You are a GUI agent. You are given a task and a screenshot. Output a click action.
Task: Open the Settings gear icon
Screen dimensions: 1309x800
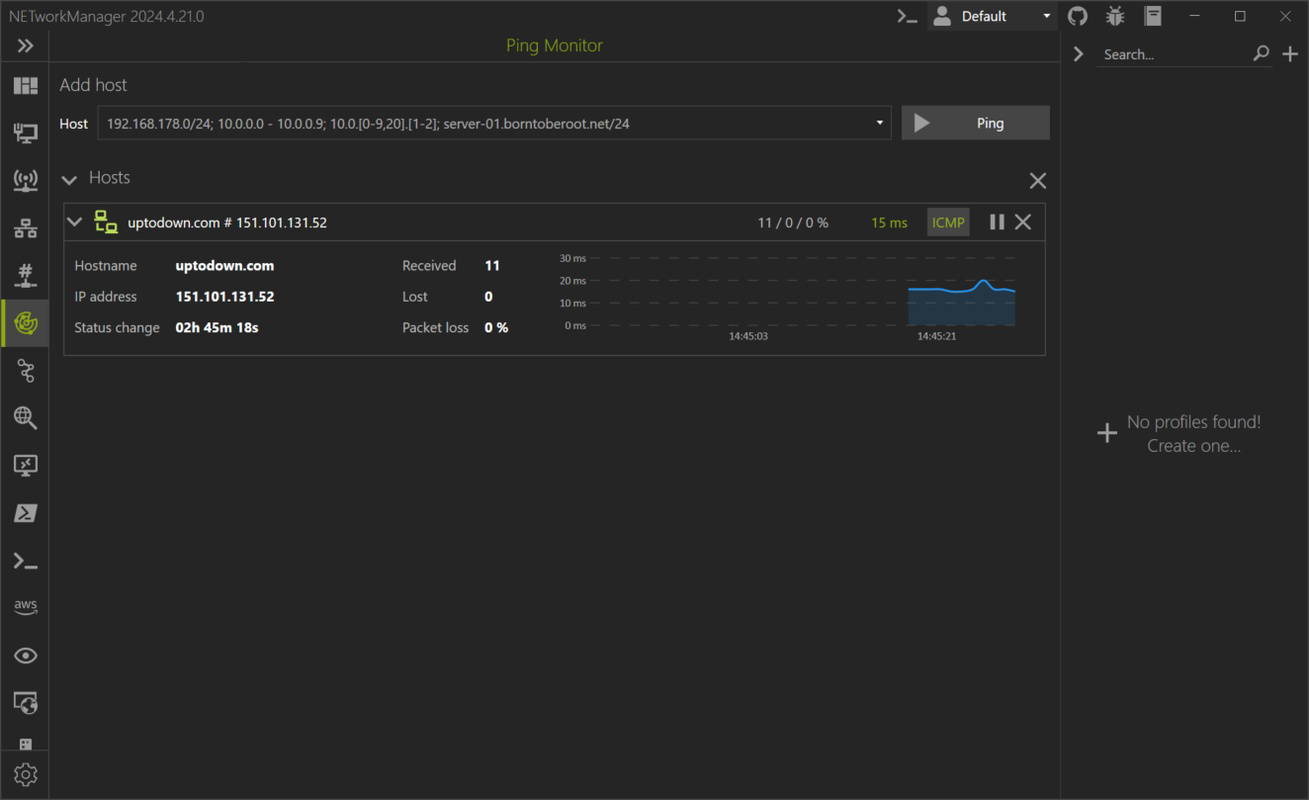click(25, 774)
